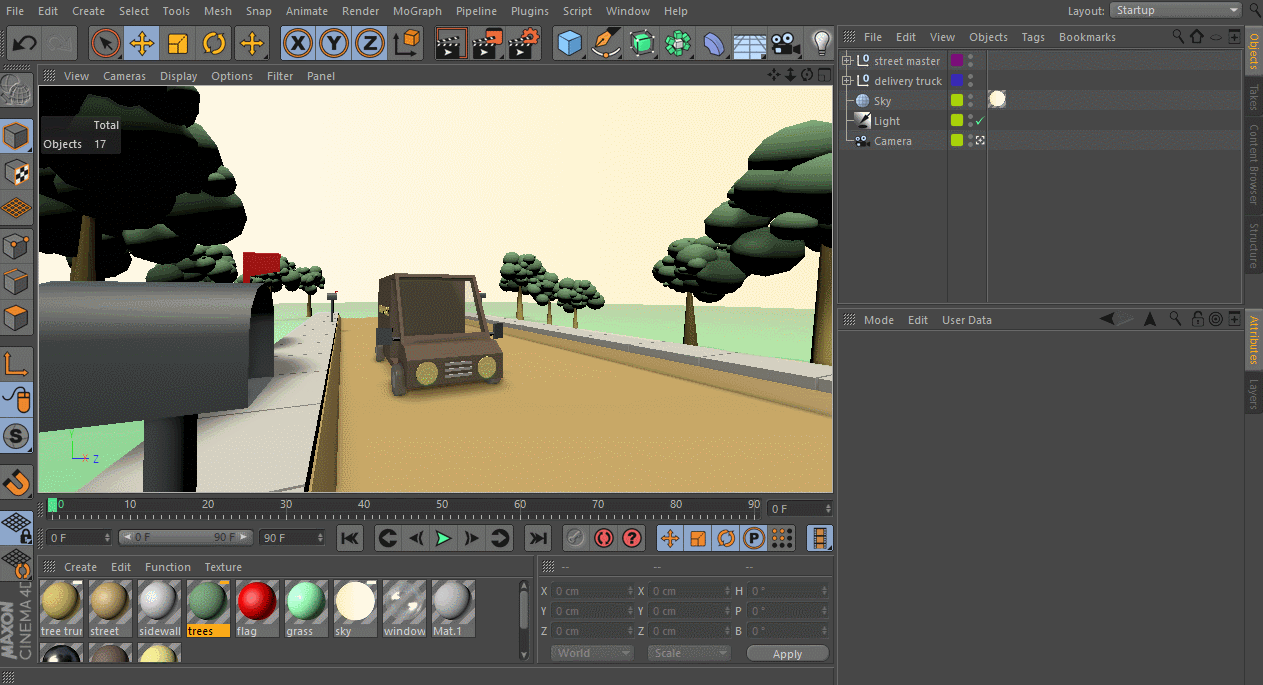Image resolution: width=1263 pixels, height=685 pixels.
Task: Open the viewport Filter menu
Action: (x=280, y=76)
